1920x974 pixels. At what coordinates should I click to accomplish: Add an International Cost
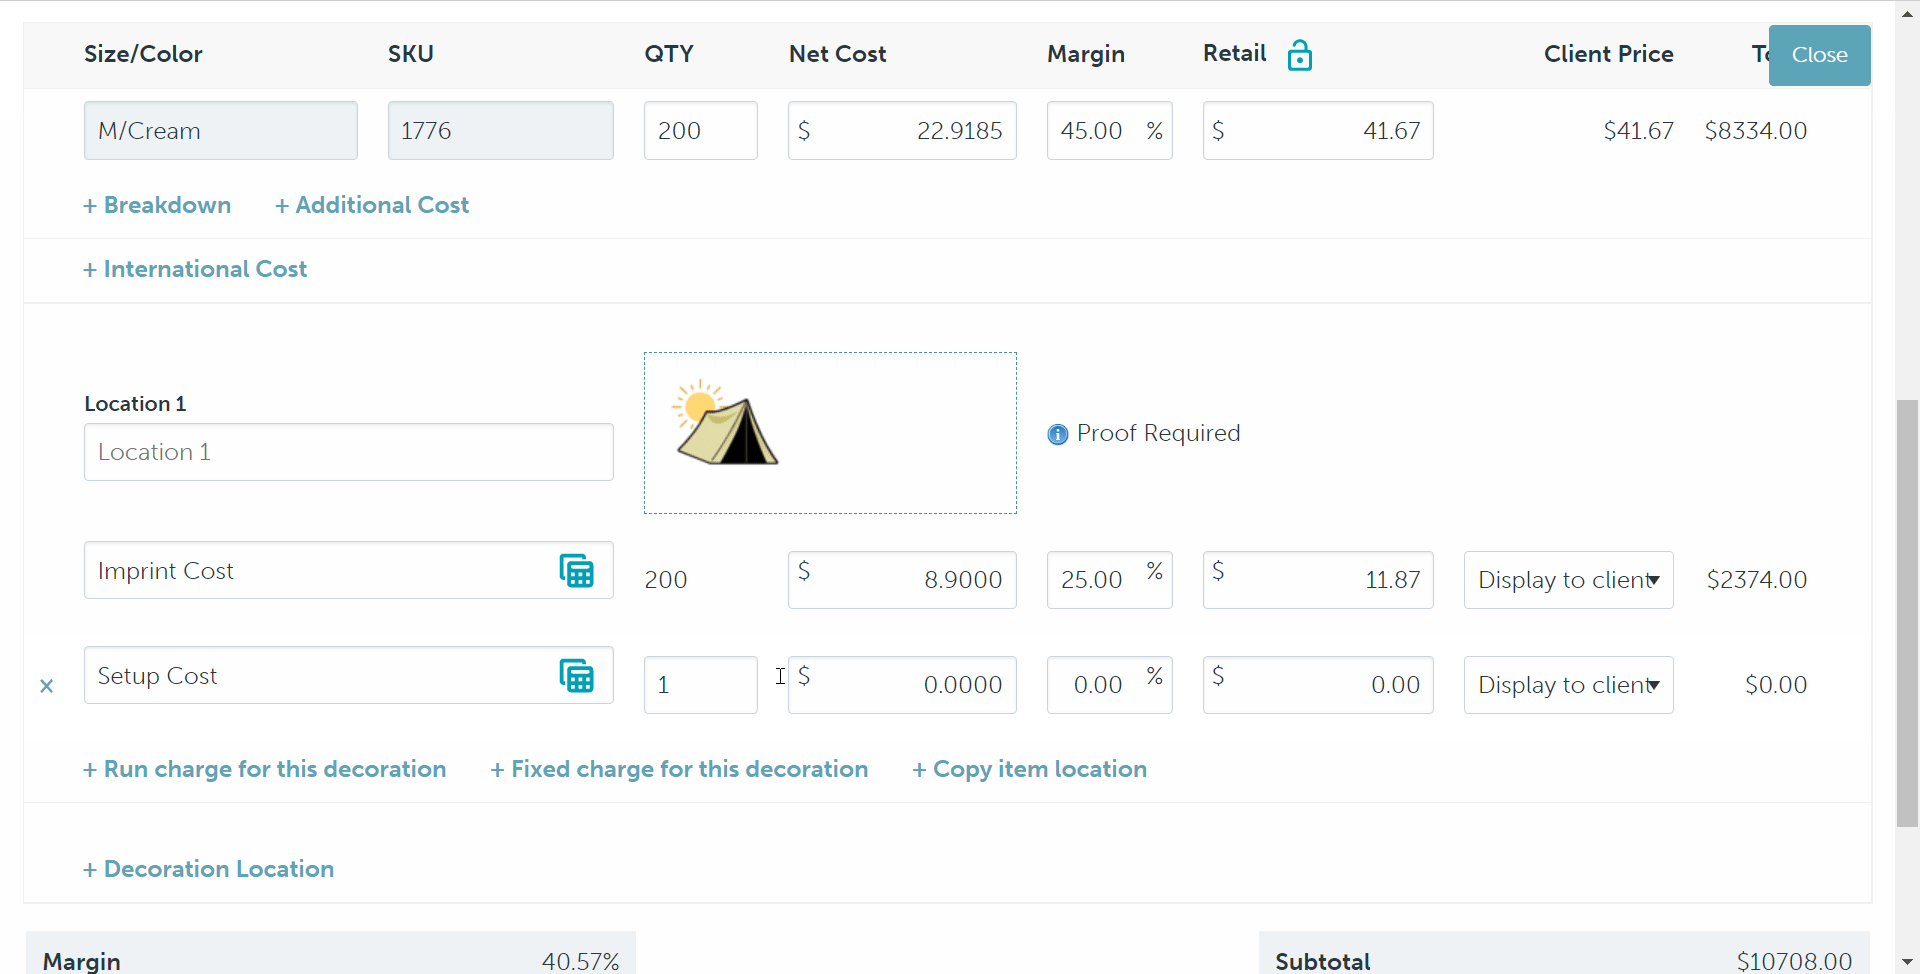pyautogui.click(x=195, y=269)
